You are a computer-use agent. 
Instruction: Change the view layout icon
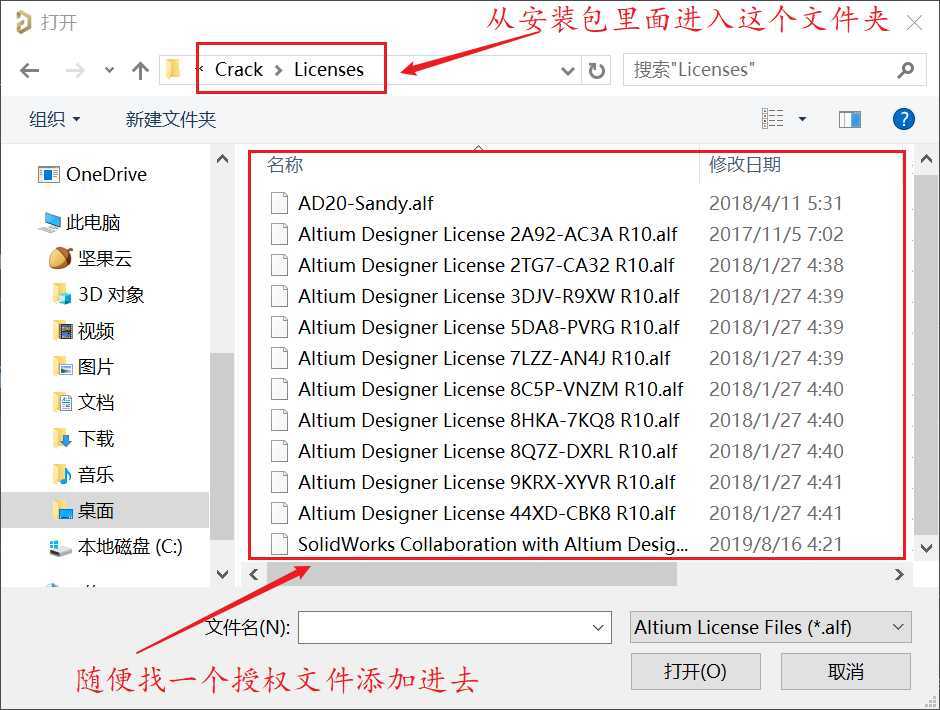click(772, 119)
